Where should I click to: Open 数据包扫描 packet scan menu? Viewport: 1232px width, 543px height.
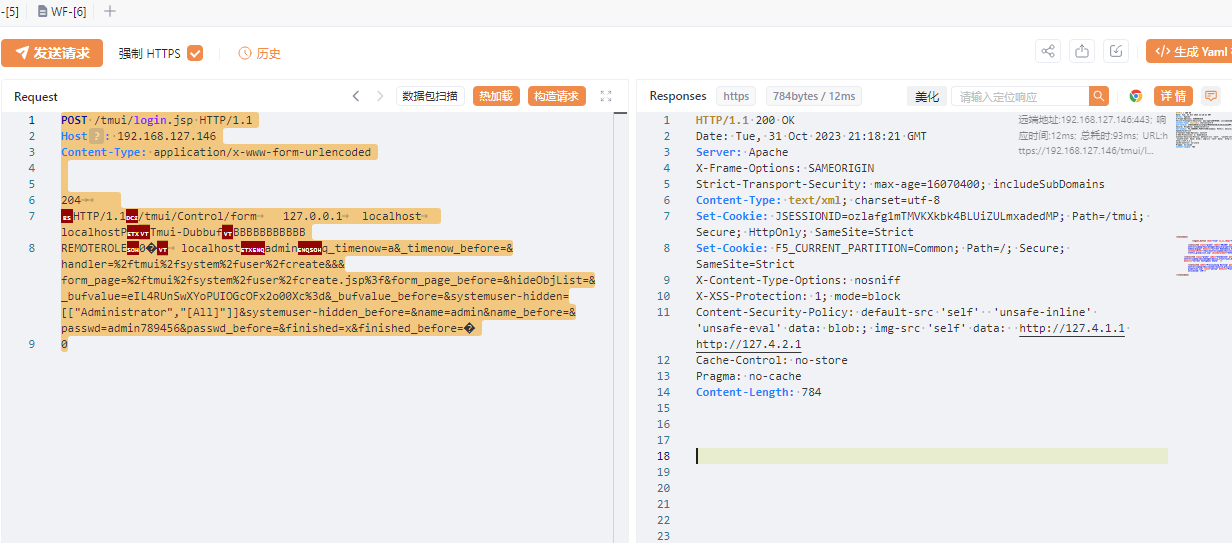[x=430, y=96]
